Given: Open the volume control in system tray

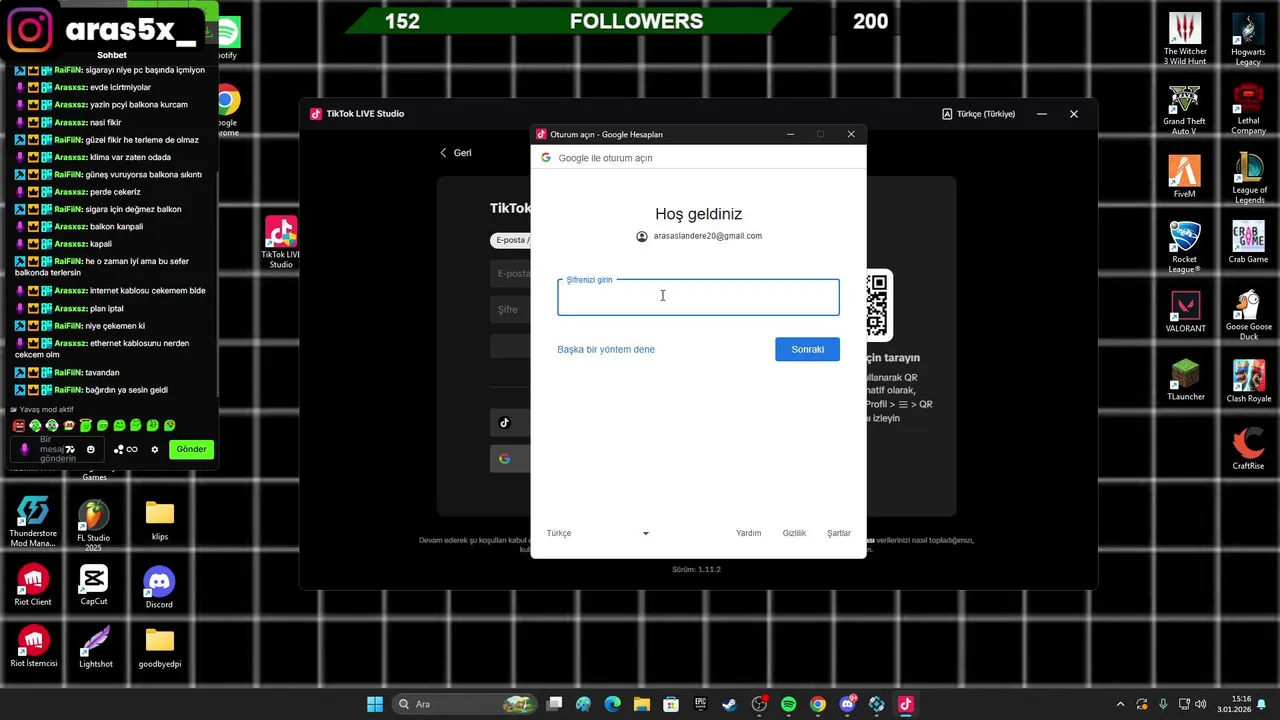Looking at the screenshot, I should [1201, 704].
